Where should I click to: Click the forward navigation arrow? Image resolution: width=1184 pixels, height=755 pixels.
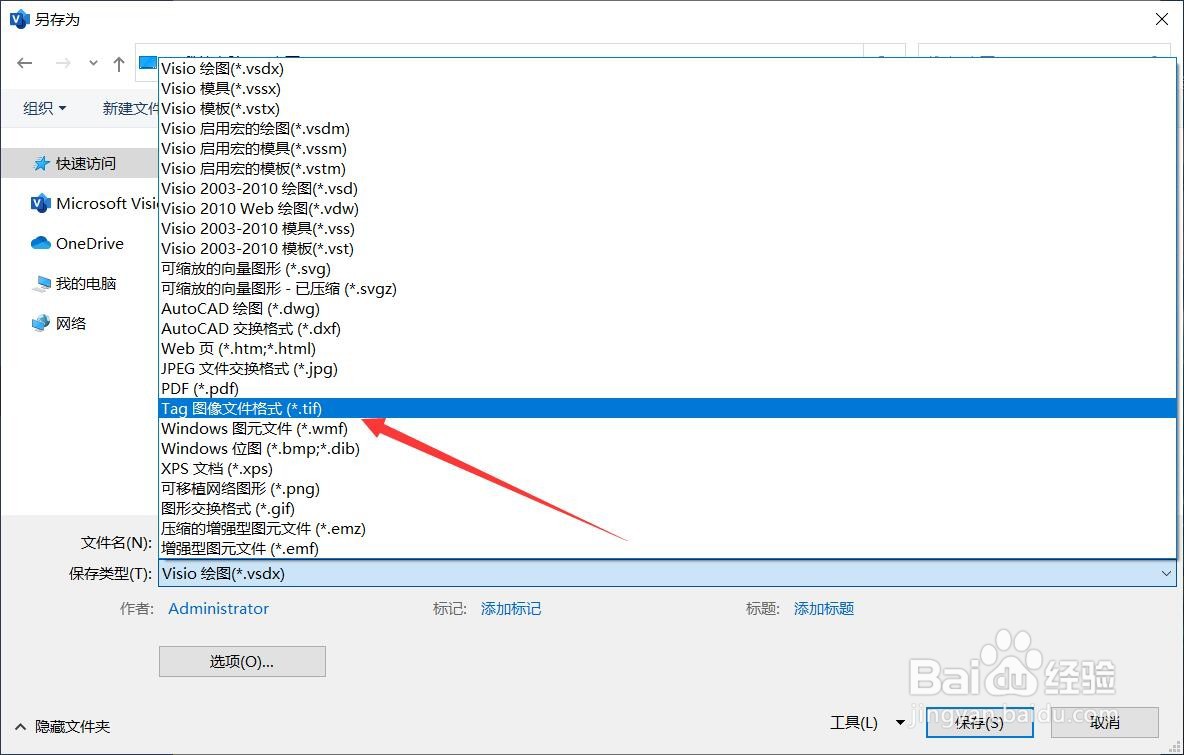[x=63, y=63]
